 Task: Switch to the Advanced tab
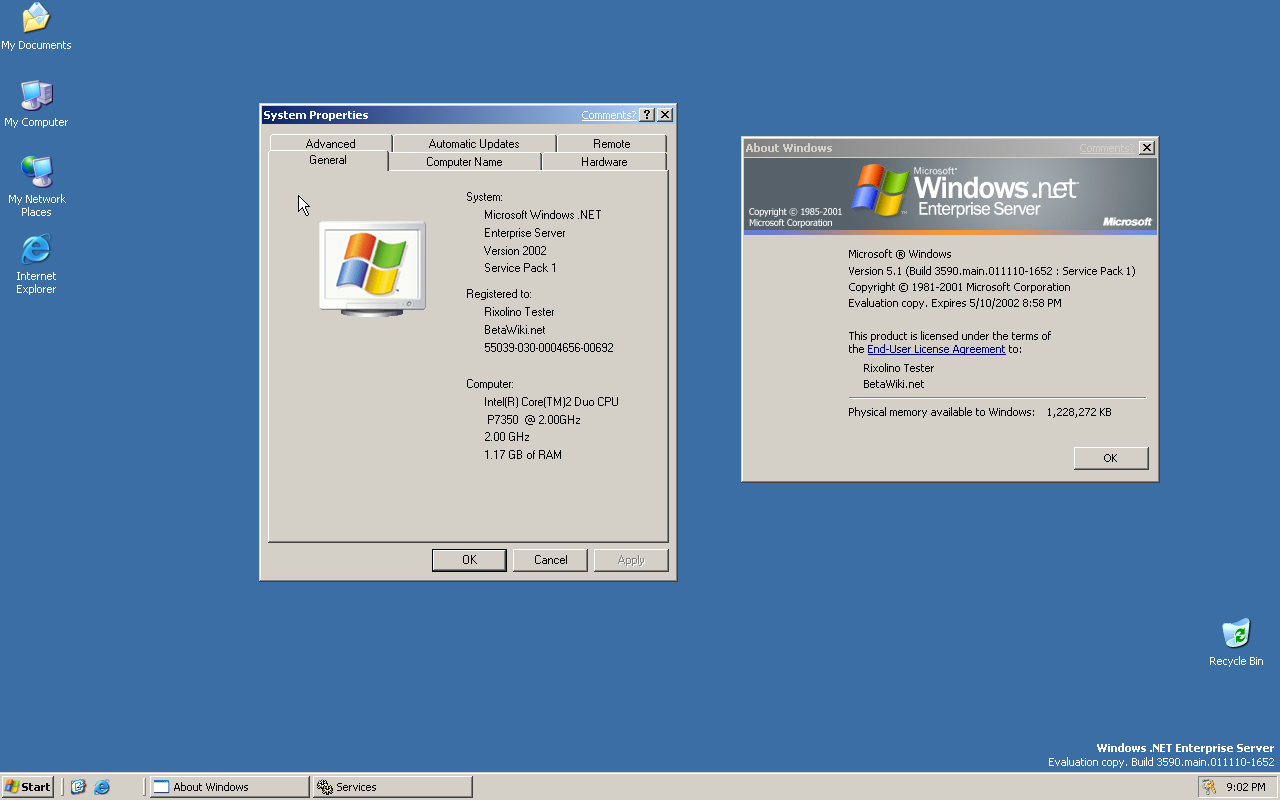tap(330, 144)
